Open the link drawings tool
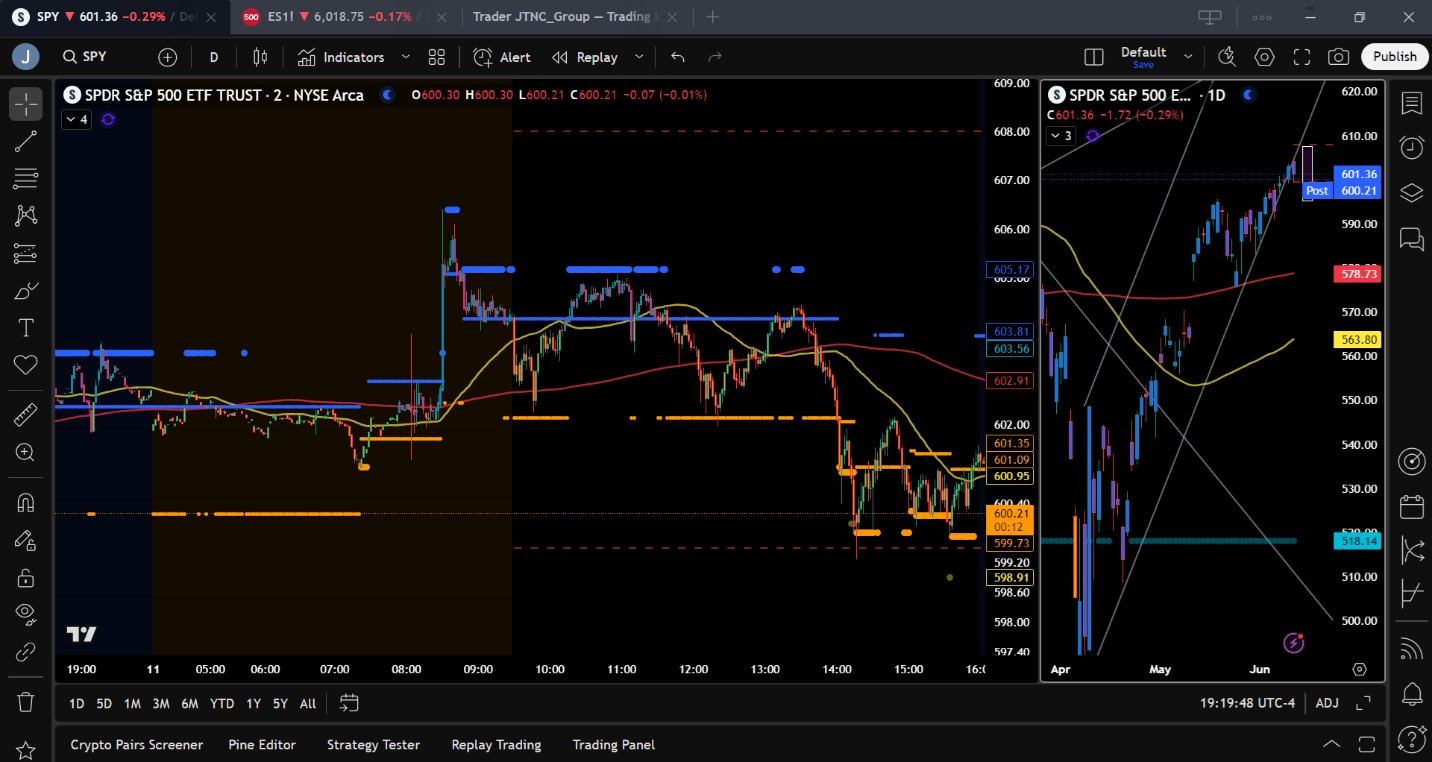The width and height of the screenshot is (1432, 762). 26,652
